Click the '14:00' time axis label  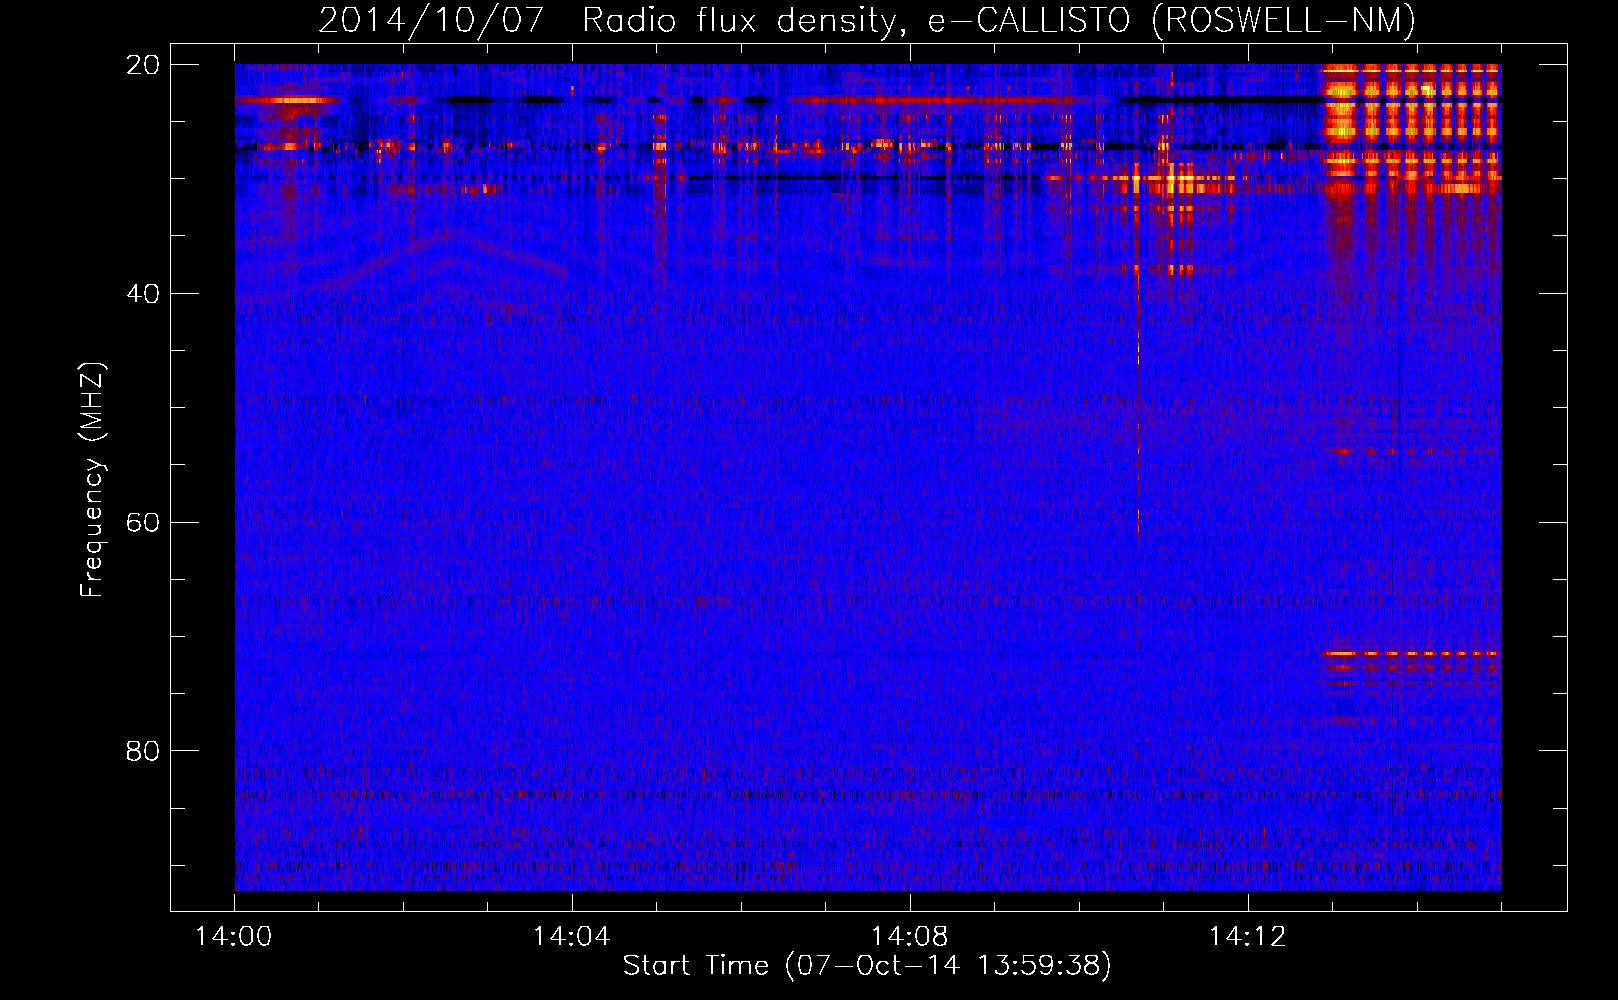point(233,937)
